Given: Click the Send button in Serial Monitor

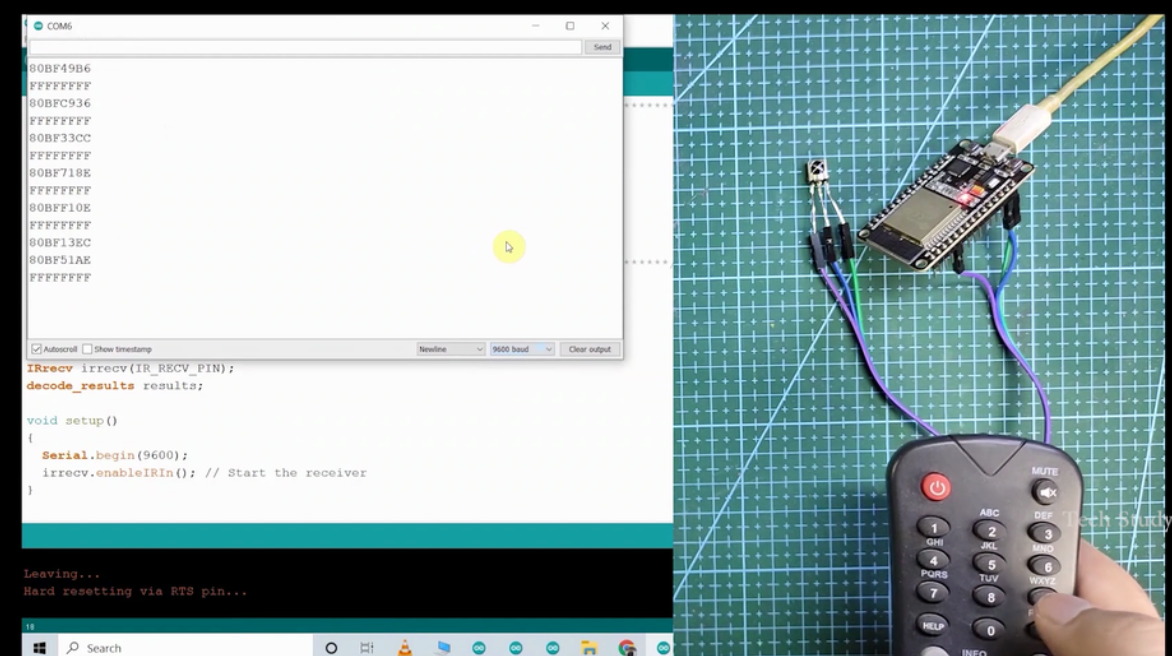Looking at the screenshot, I should coord(601,47).
